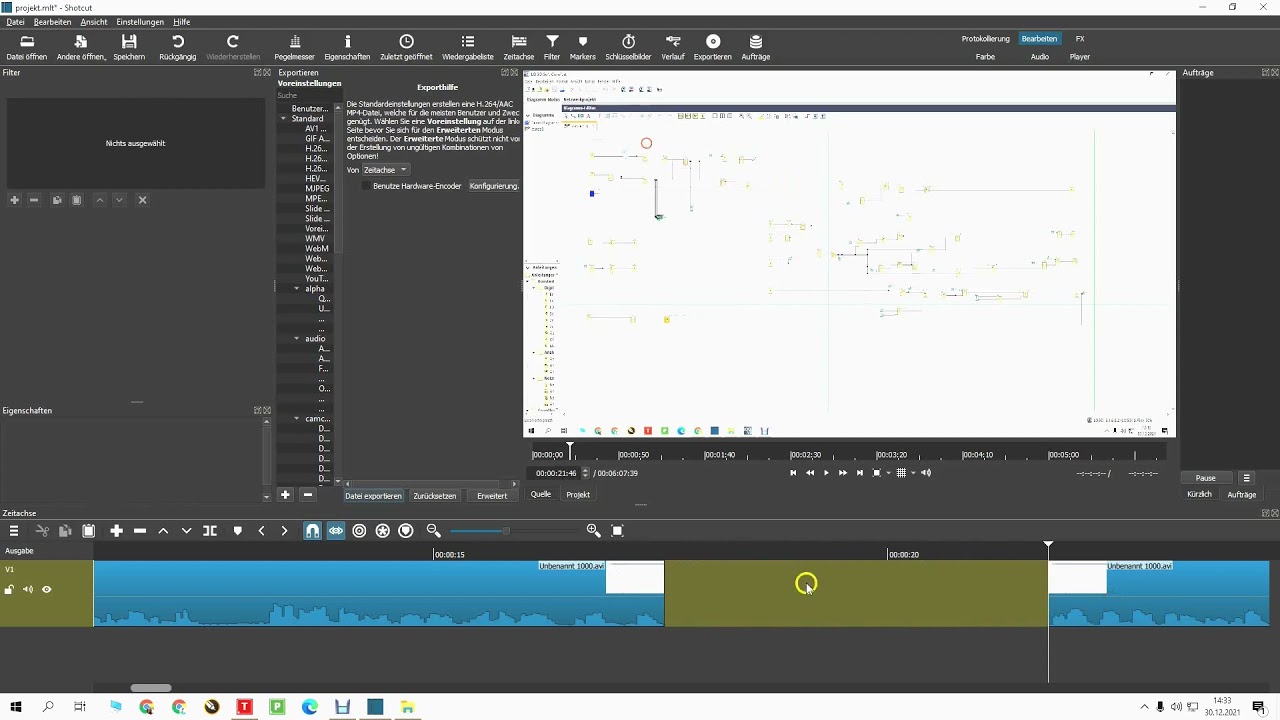
Task: Jump to previous marker arrow
Action: pyautogui.click(x=262, y=531)
